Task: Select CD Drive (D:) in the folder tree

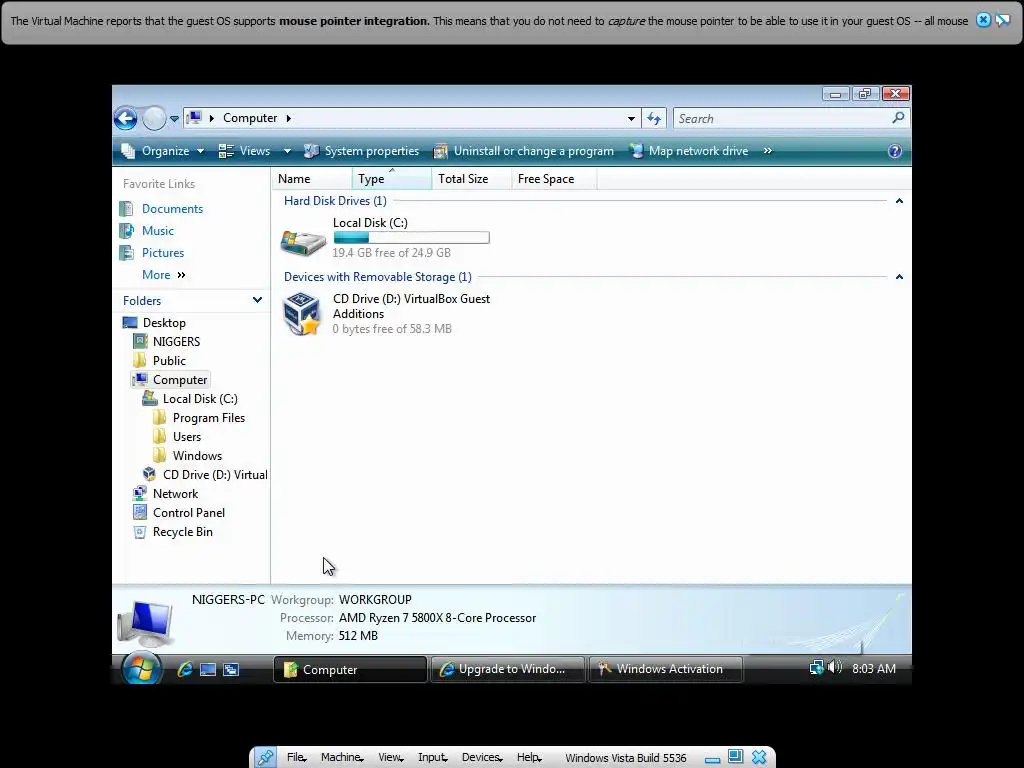Action: [215, 475]
